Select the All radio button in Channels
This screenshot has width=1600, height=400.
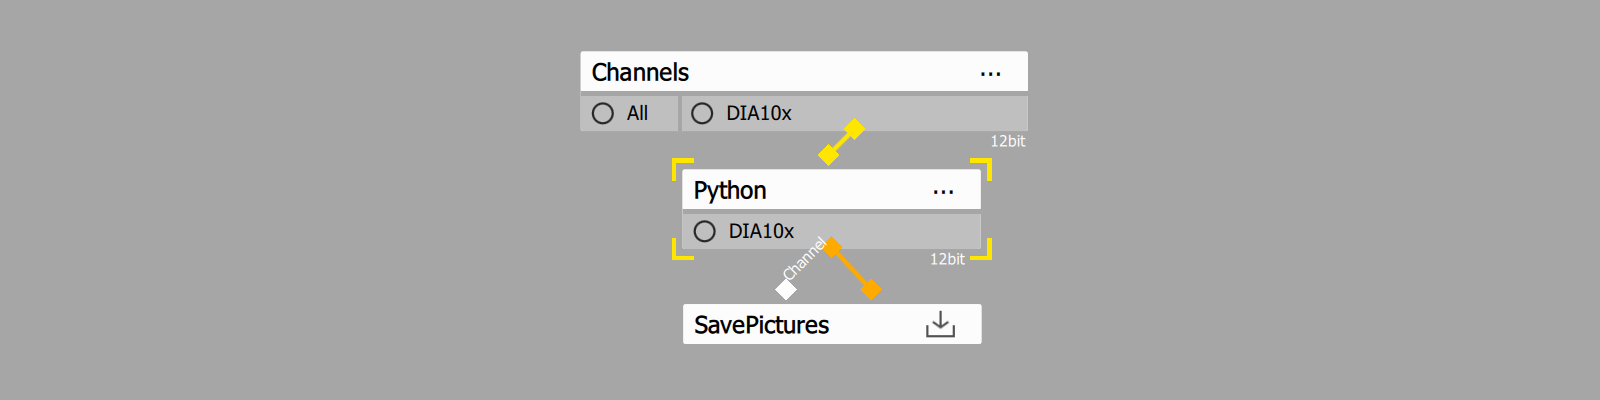point(603,113)
